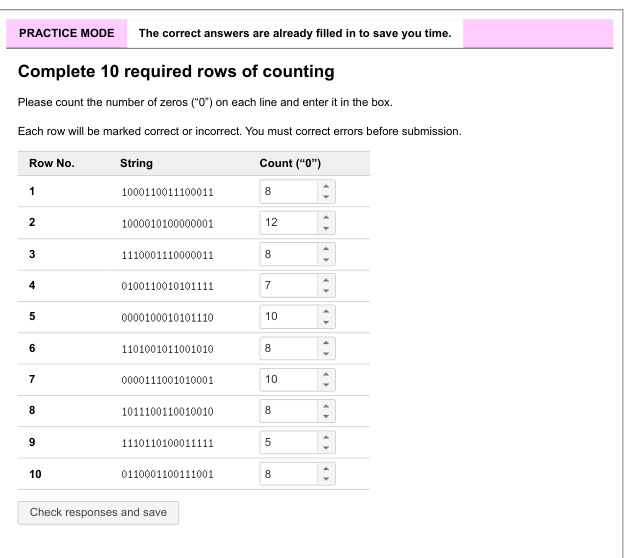
Task: Focus the row 9 count field showing 5
Action: [286, 441]
